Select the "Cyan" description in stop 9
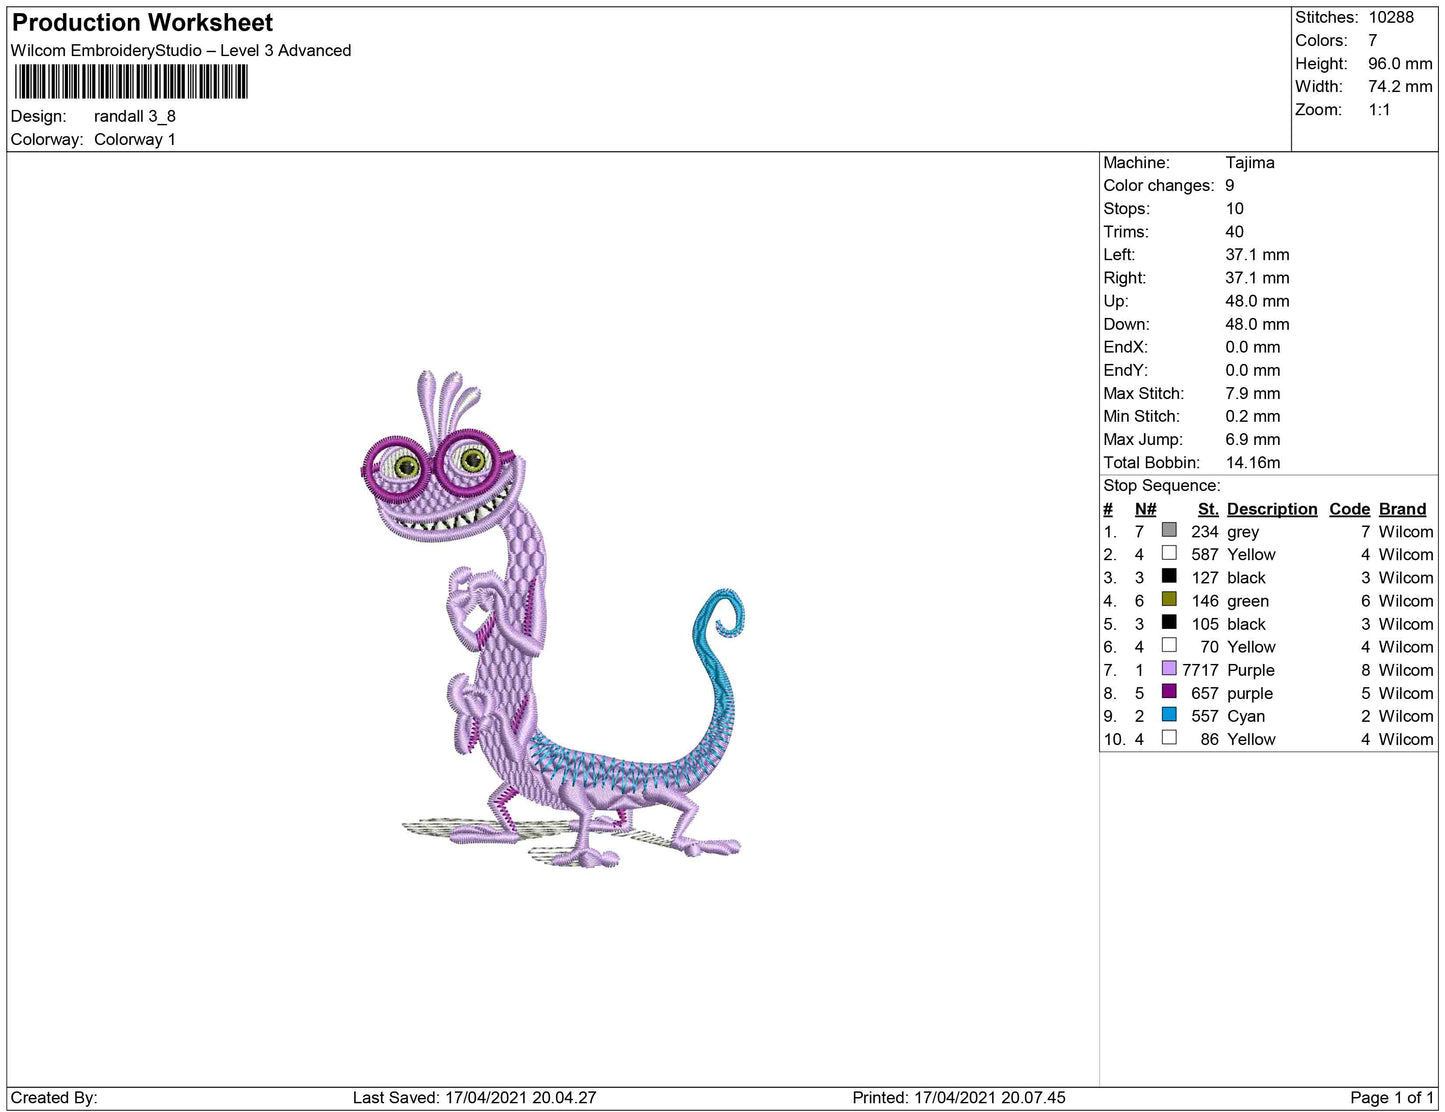The image size is (1445, 1112). coord(1246,716)
